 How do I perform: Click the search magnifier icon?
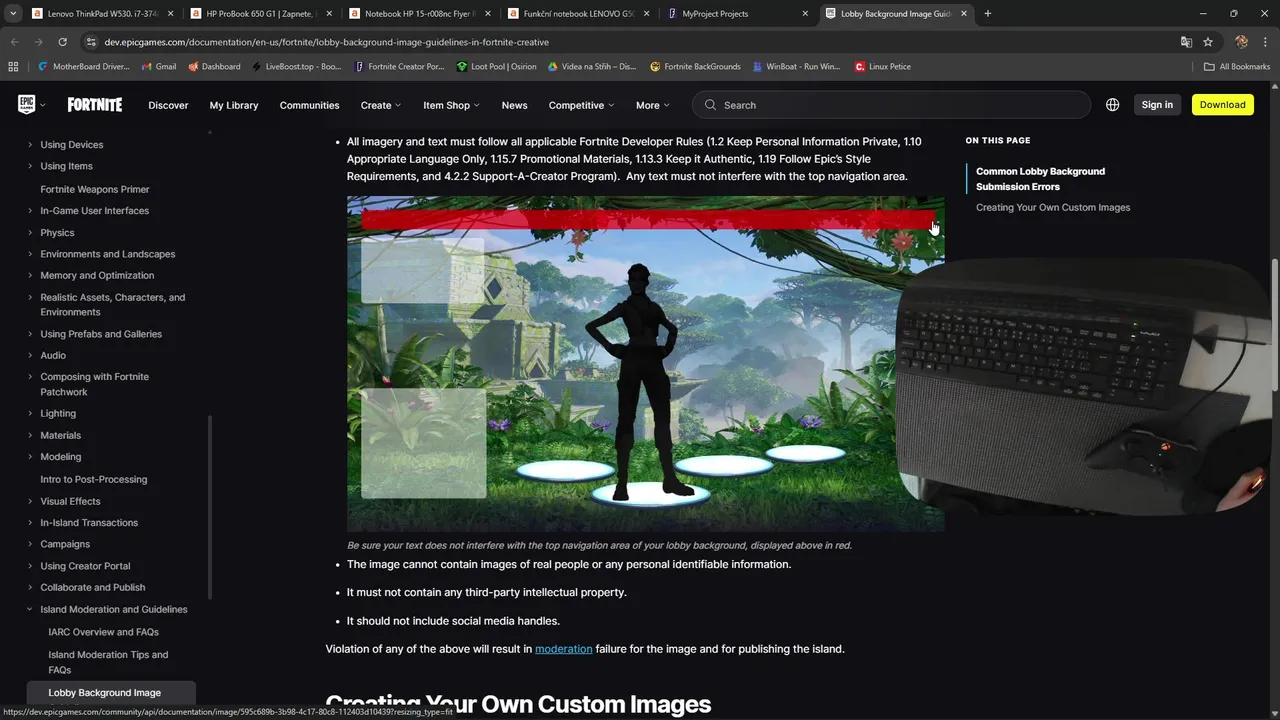coord(710,105)
